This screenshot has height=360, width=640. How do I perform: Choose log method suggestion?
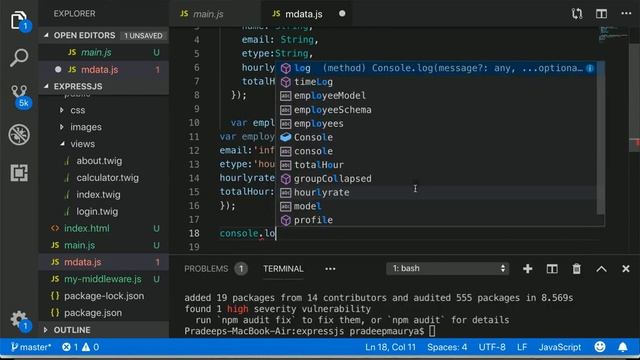[x=437, y=68]
